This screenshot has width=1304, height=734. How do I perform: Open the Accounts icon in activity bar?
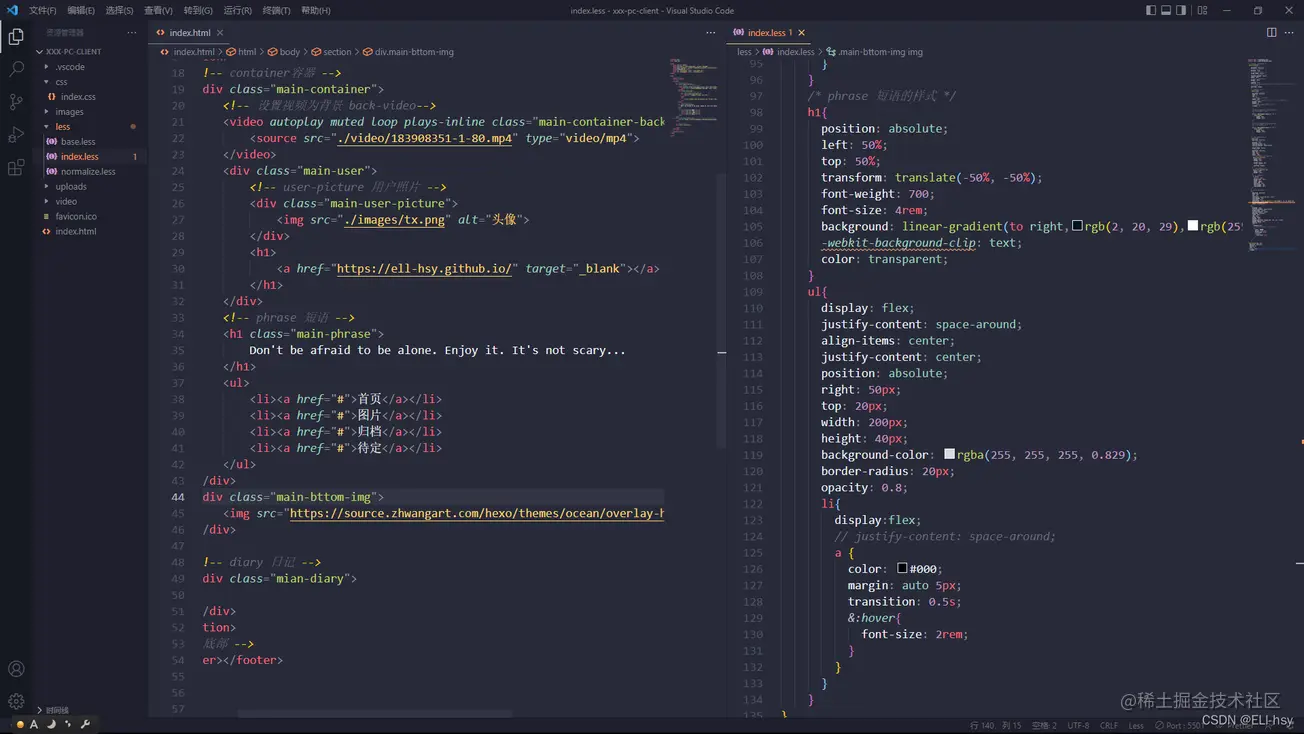point(16,669)
